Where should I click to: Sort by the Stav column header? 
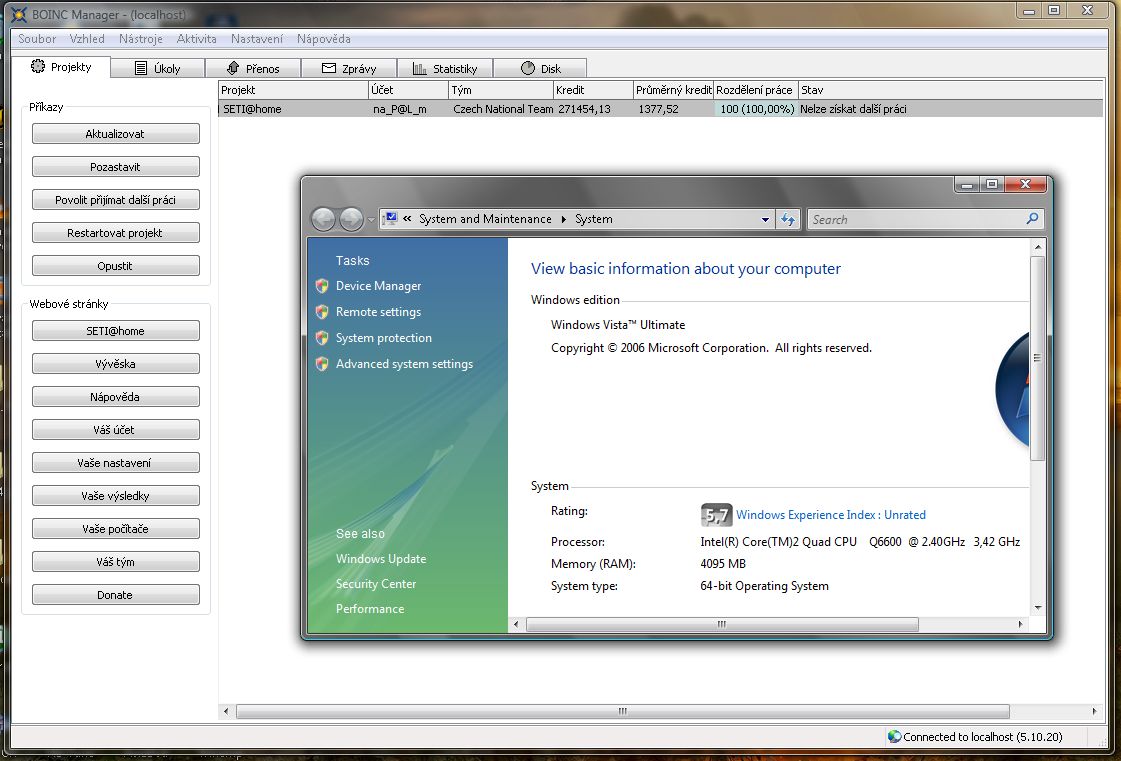951,90
